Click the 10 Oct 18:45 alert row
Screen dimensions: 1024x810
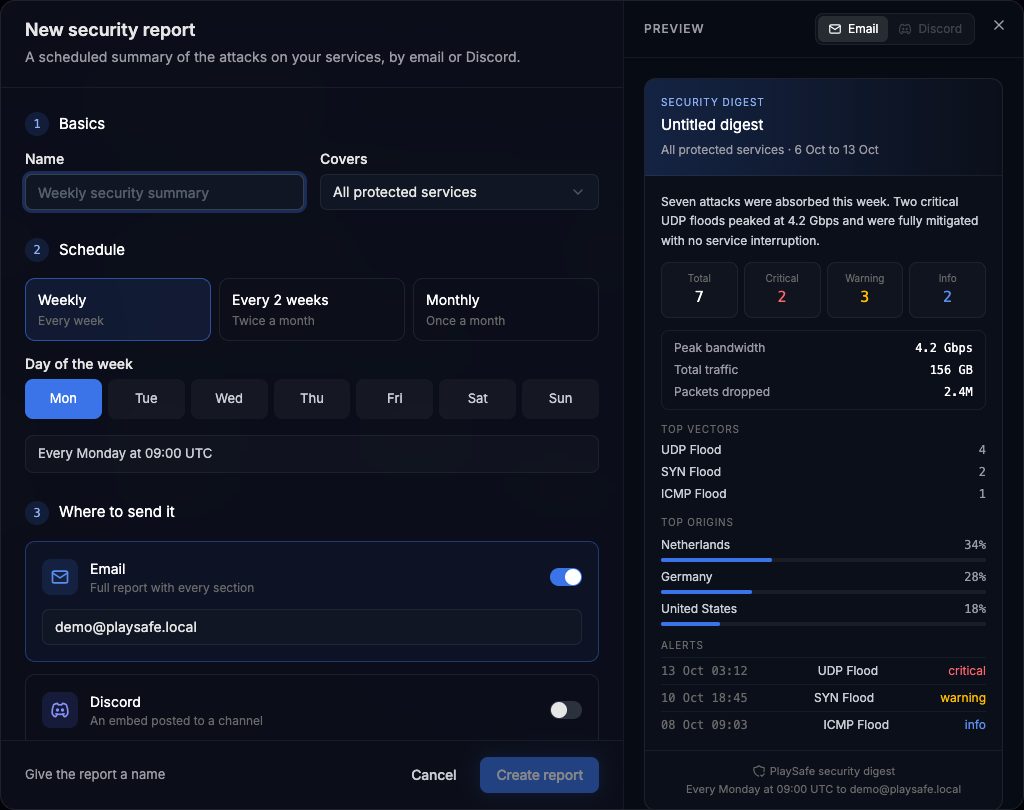(x=823, y=698)
